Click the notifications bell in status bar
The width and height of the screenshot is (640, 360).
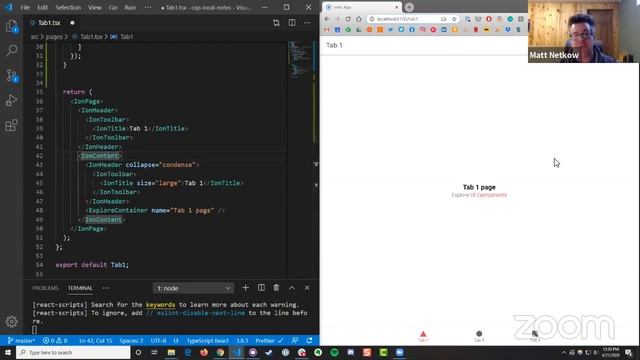(309, 340)
